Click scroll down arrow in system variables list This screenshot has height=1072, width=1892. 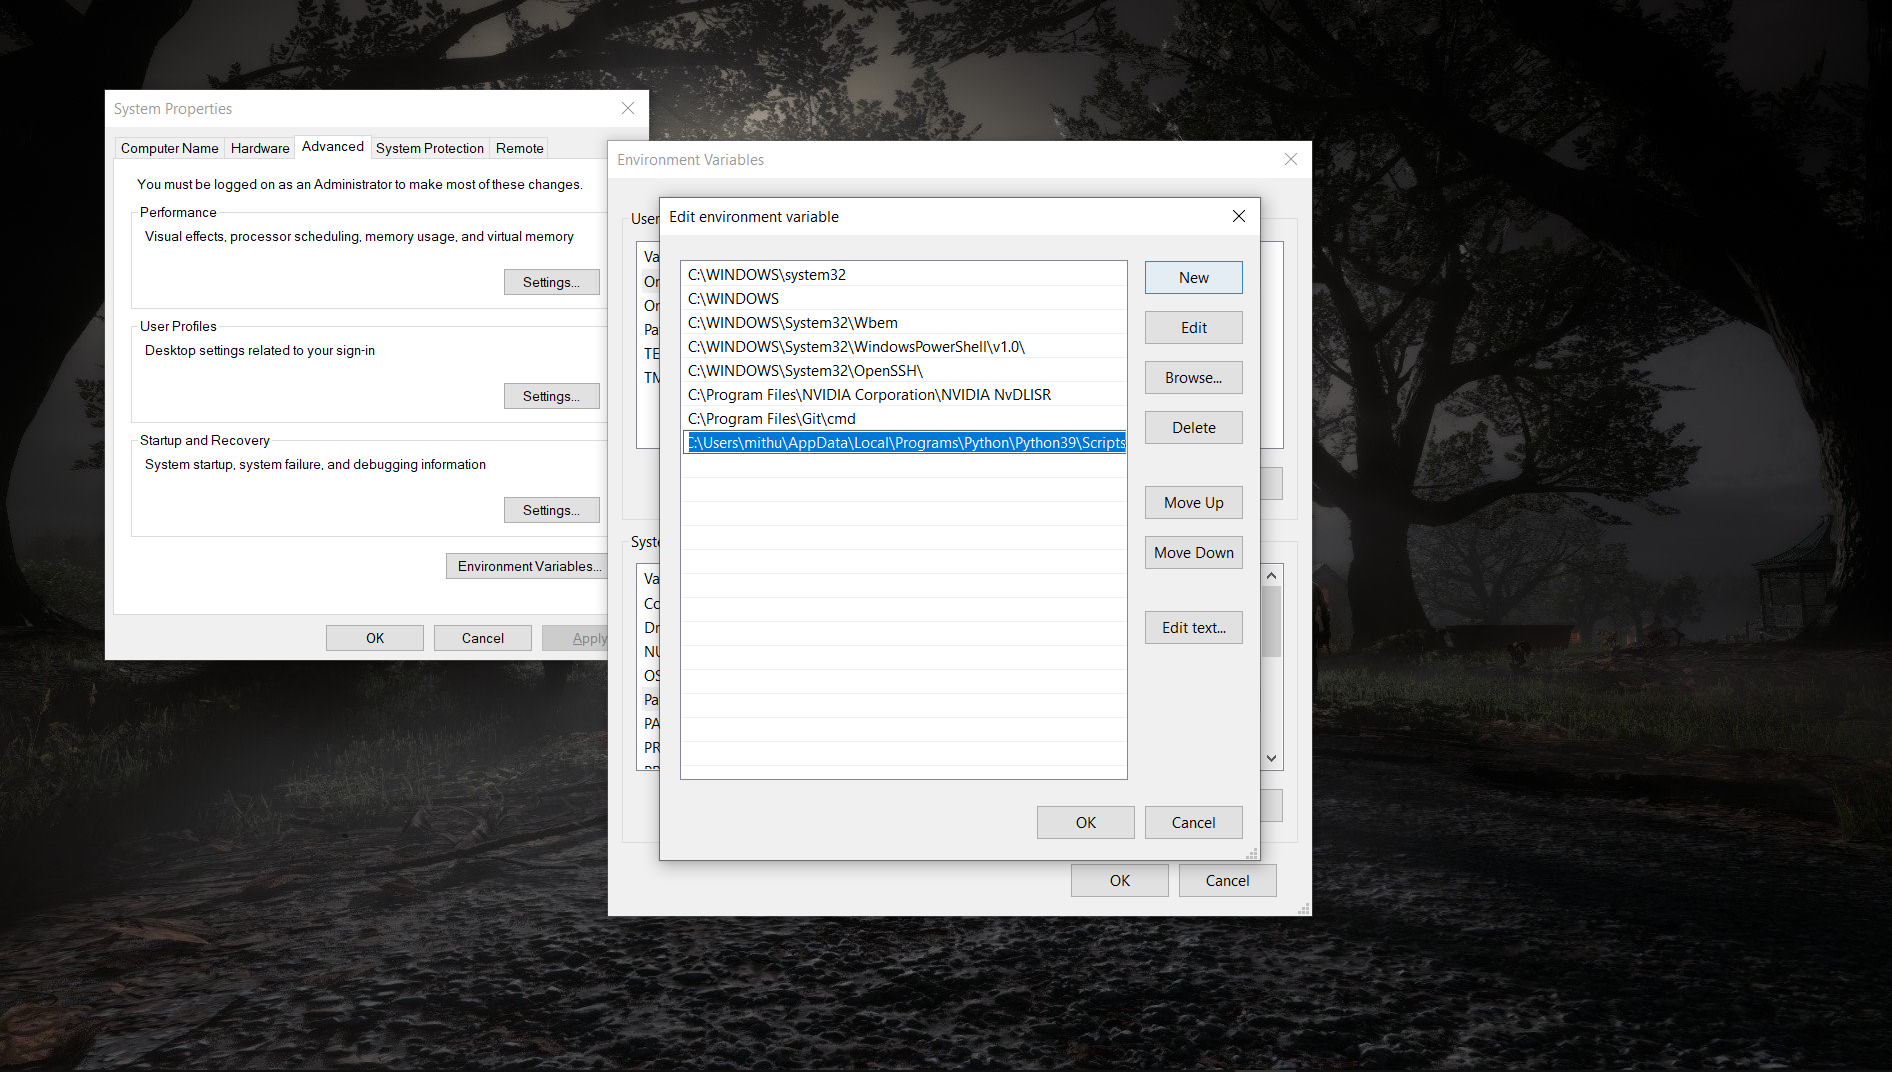point(1271,759)
